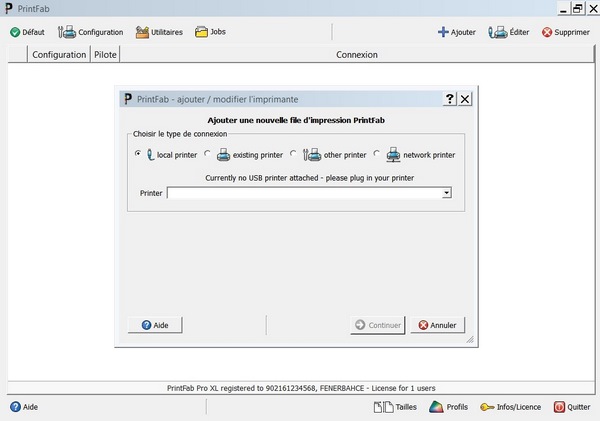Click the dialog Aide button
Viewport: 600px width, 421px height.
point(155,325)
